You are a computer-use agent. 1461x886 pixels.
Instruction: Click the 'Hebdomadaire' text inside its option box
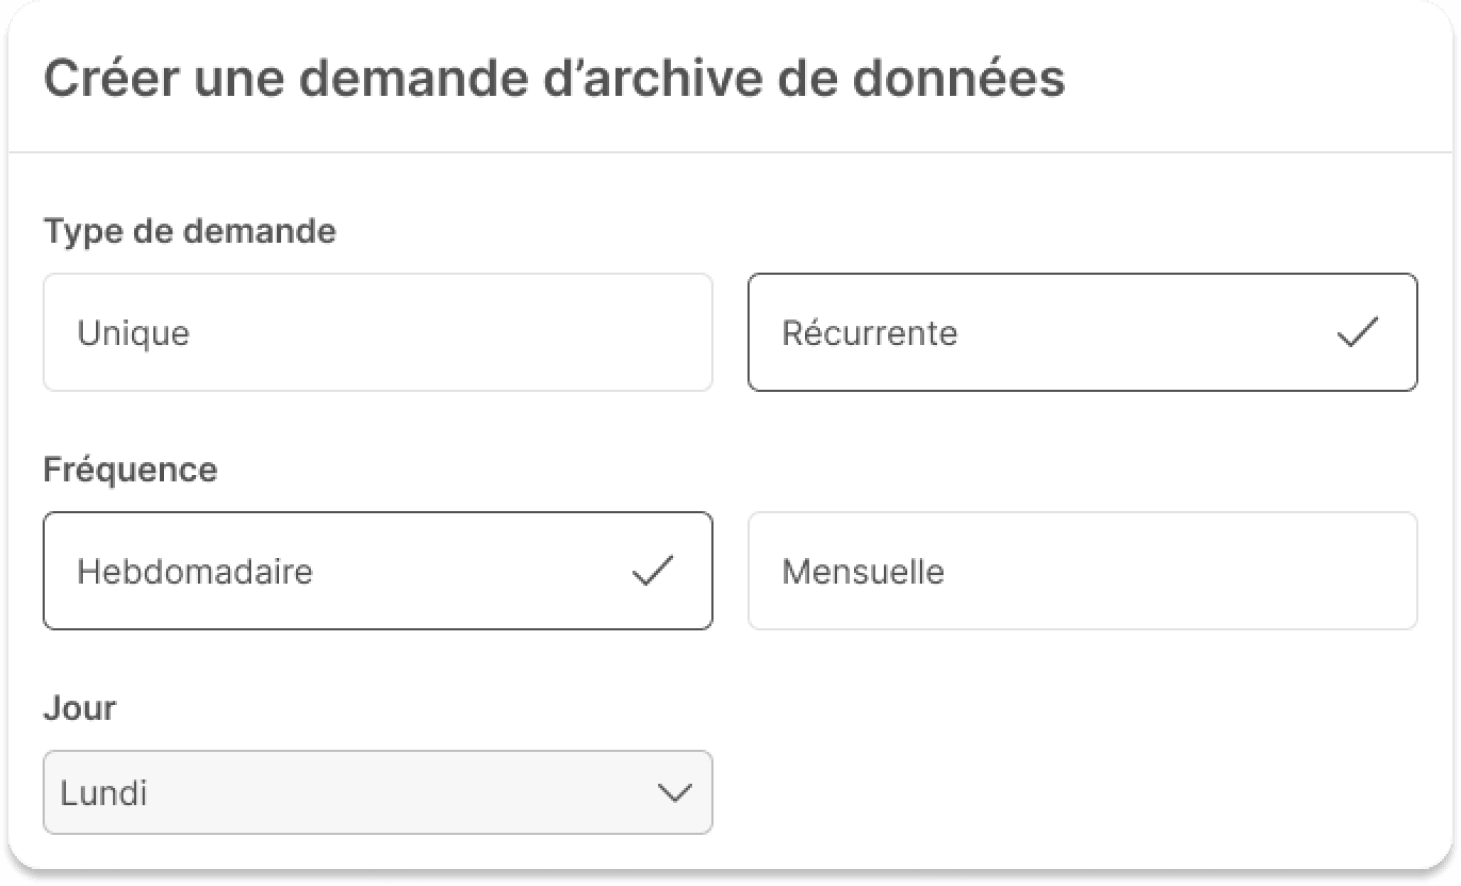pos(195,571)
